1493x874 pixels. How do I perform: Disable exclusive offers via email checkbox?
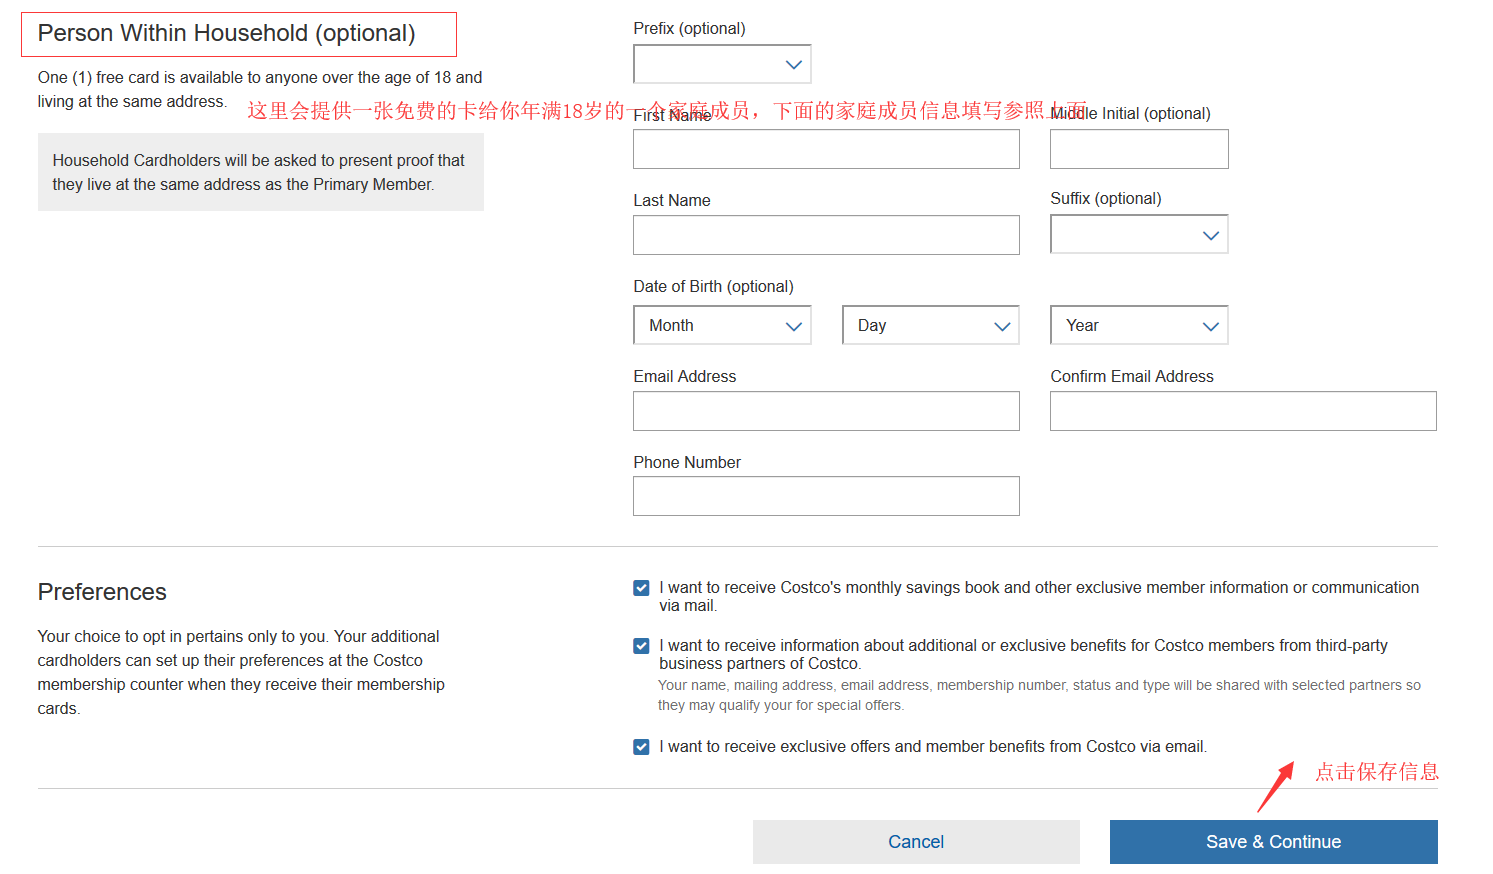[642, 747]
